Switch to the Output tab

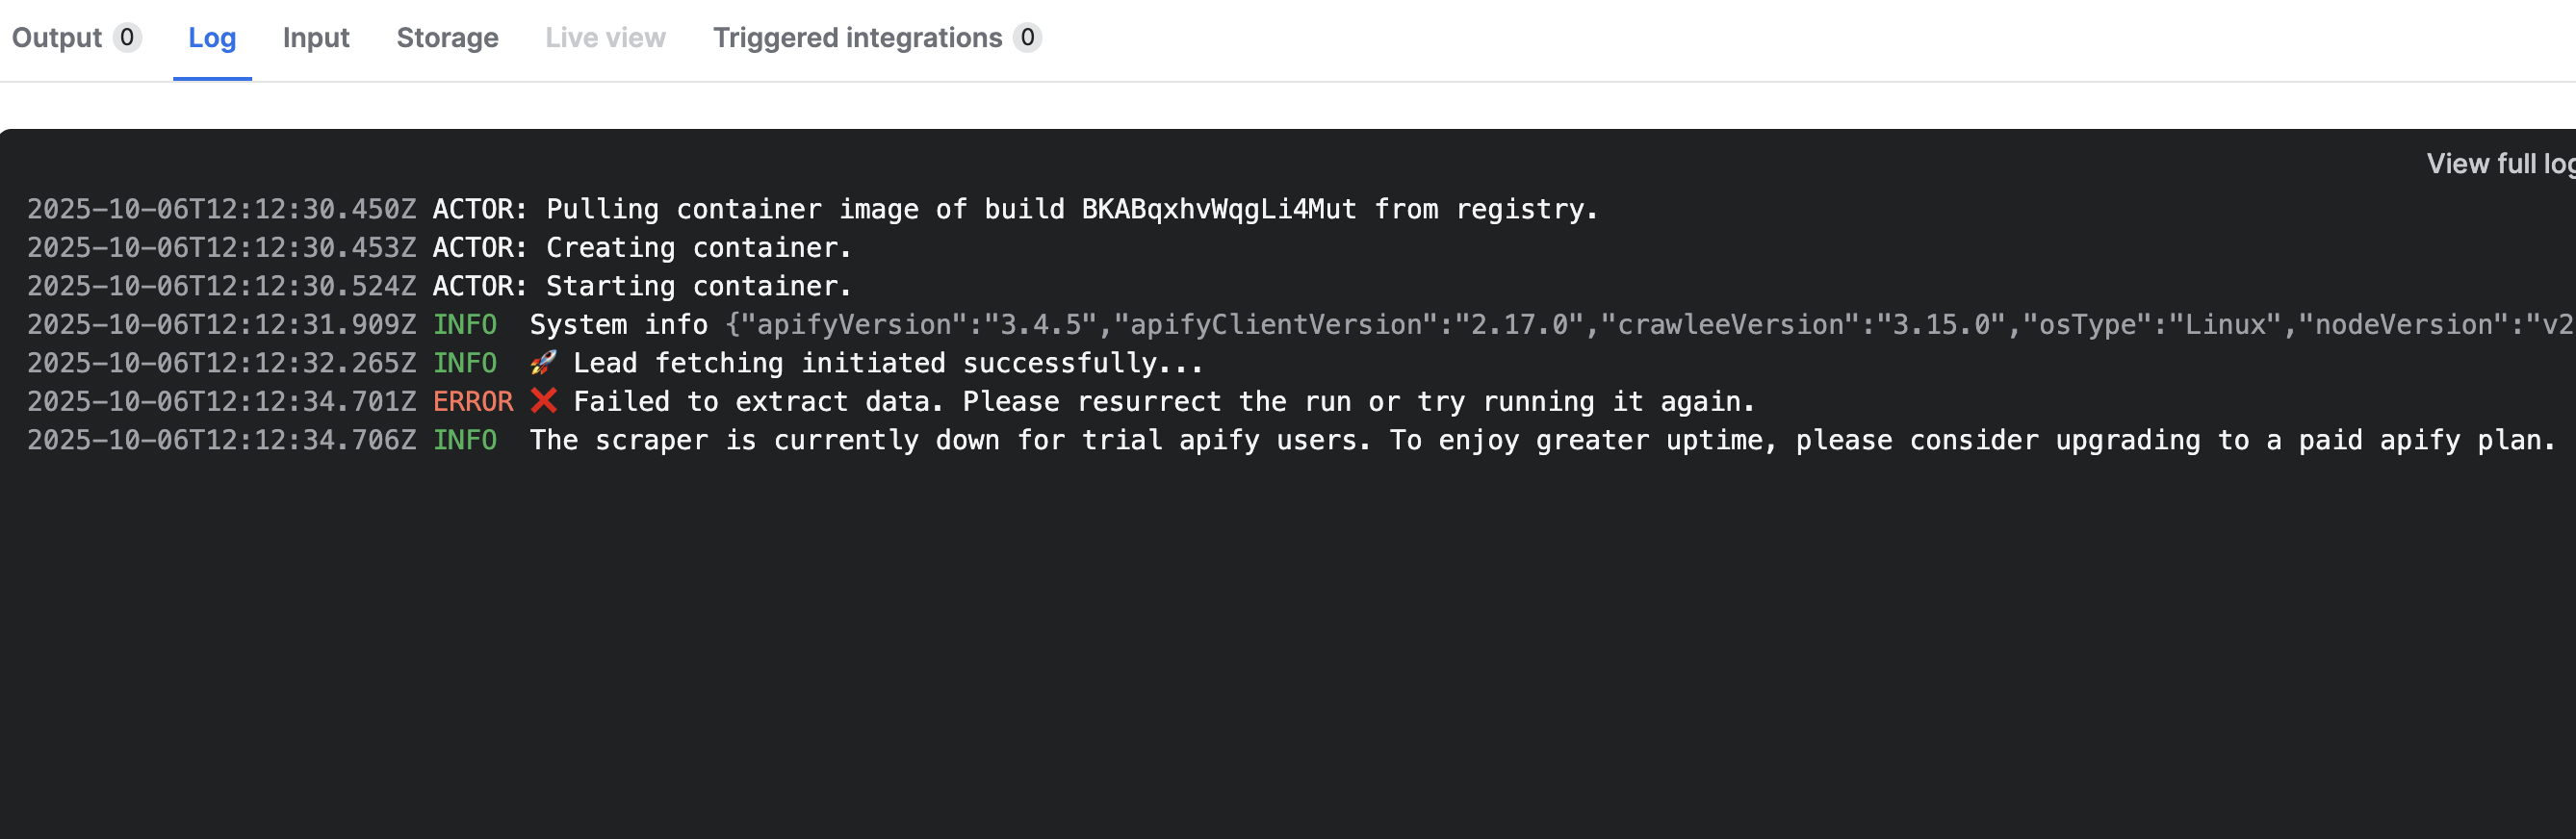click(x=57, y=38)
